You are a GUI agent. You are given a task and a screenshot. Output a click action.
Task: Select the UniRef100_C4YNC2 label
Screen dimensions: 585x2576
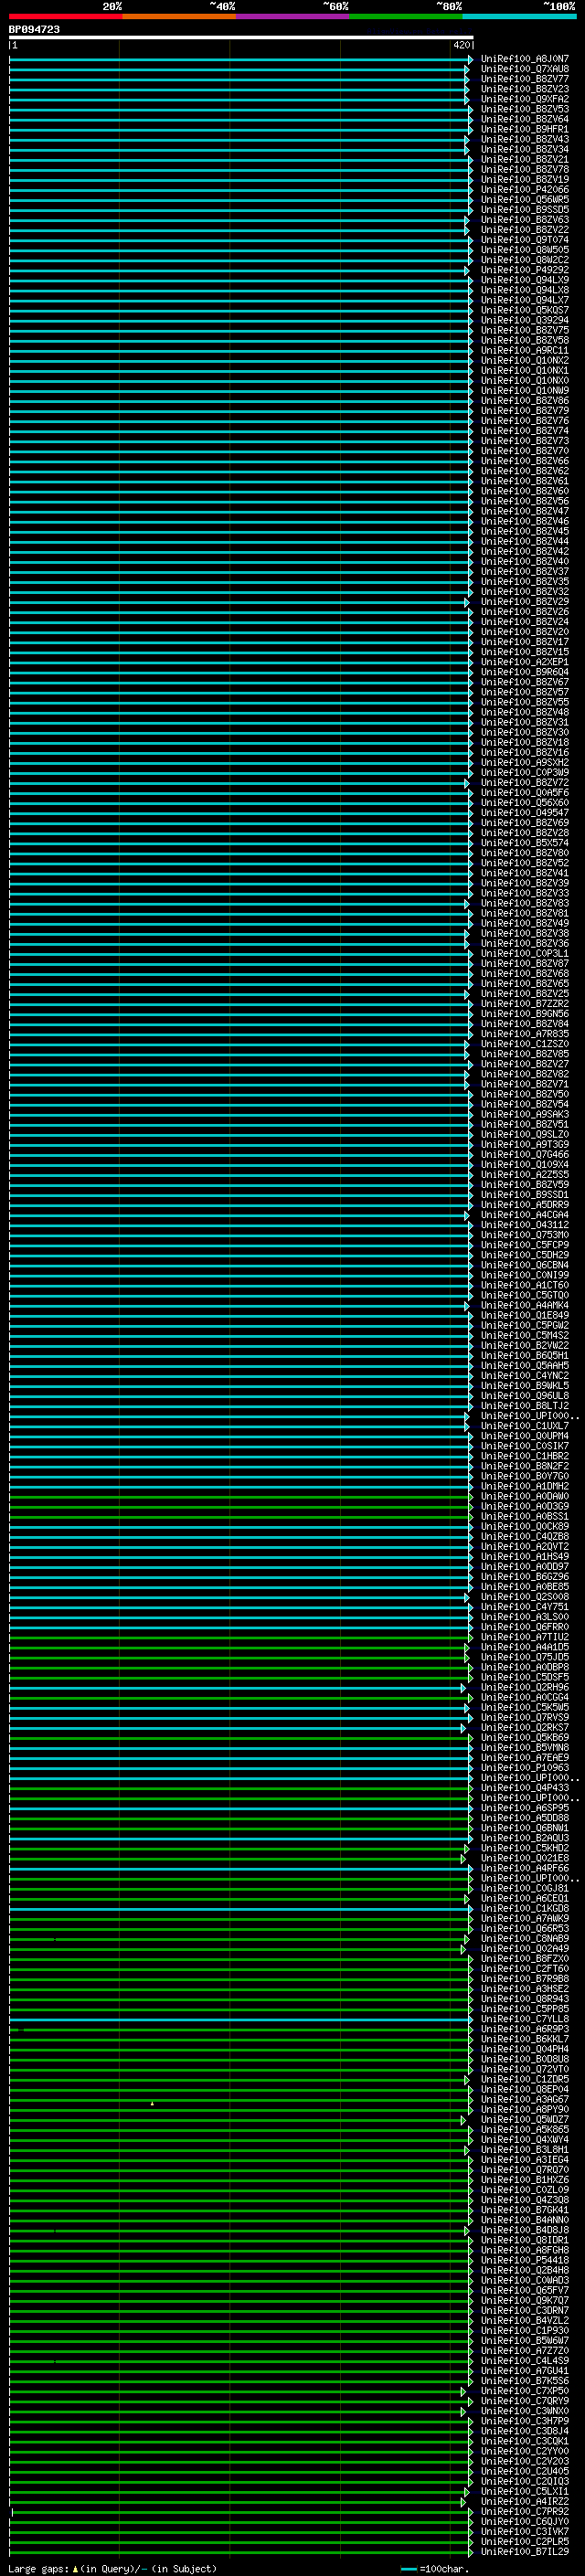[x=525, y=1376]
